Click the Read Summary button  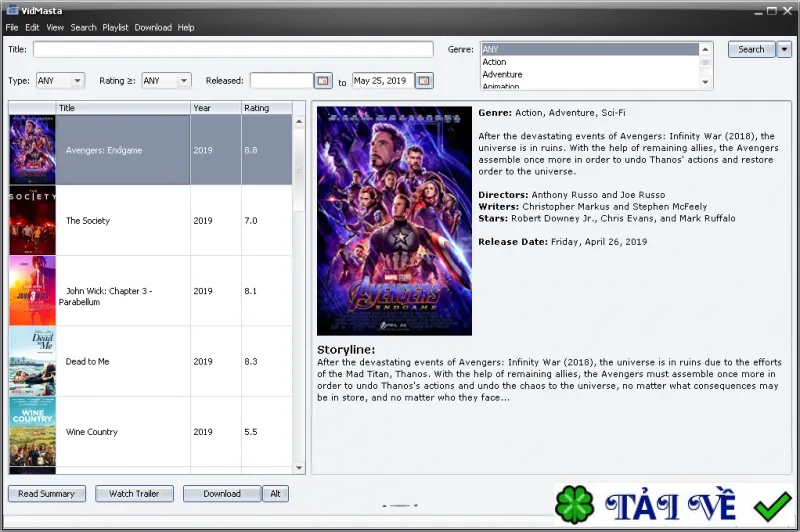click(46, 494)
